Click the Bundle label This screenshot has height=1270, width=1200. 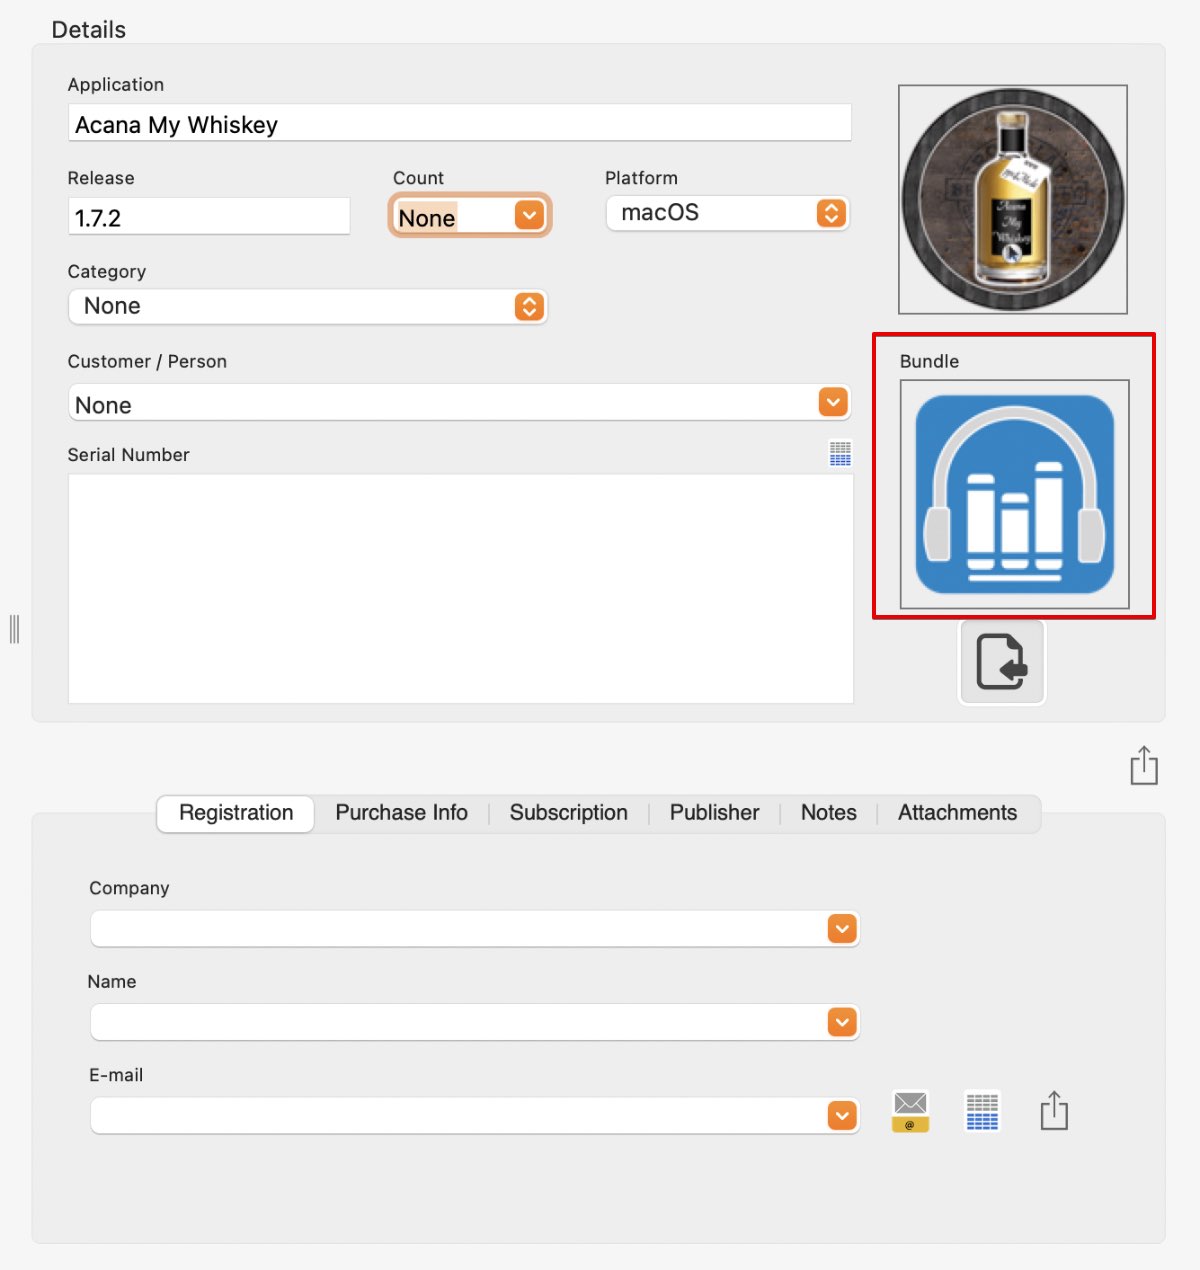[929, 361]
